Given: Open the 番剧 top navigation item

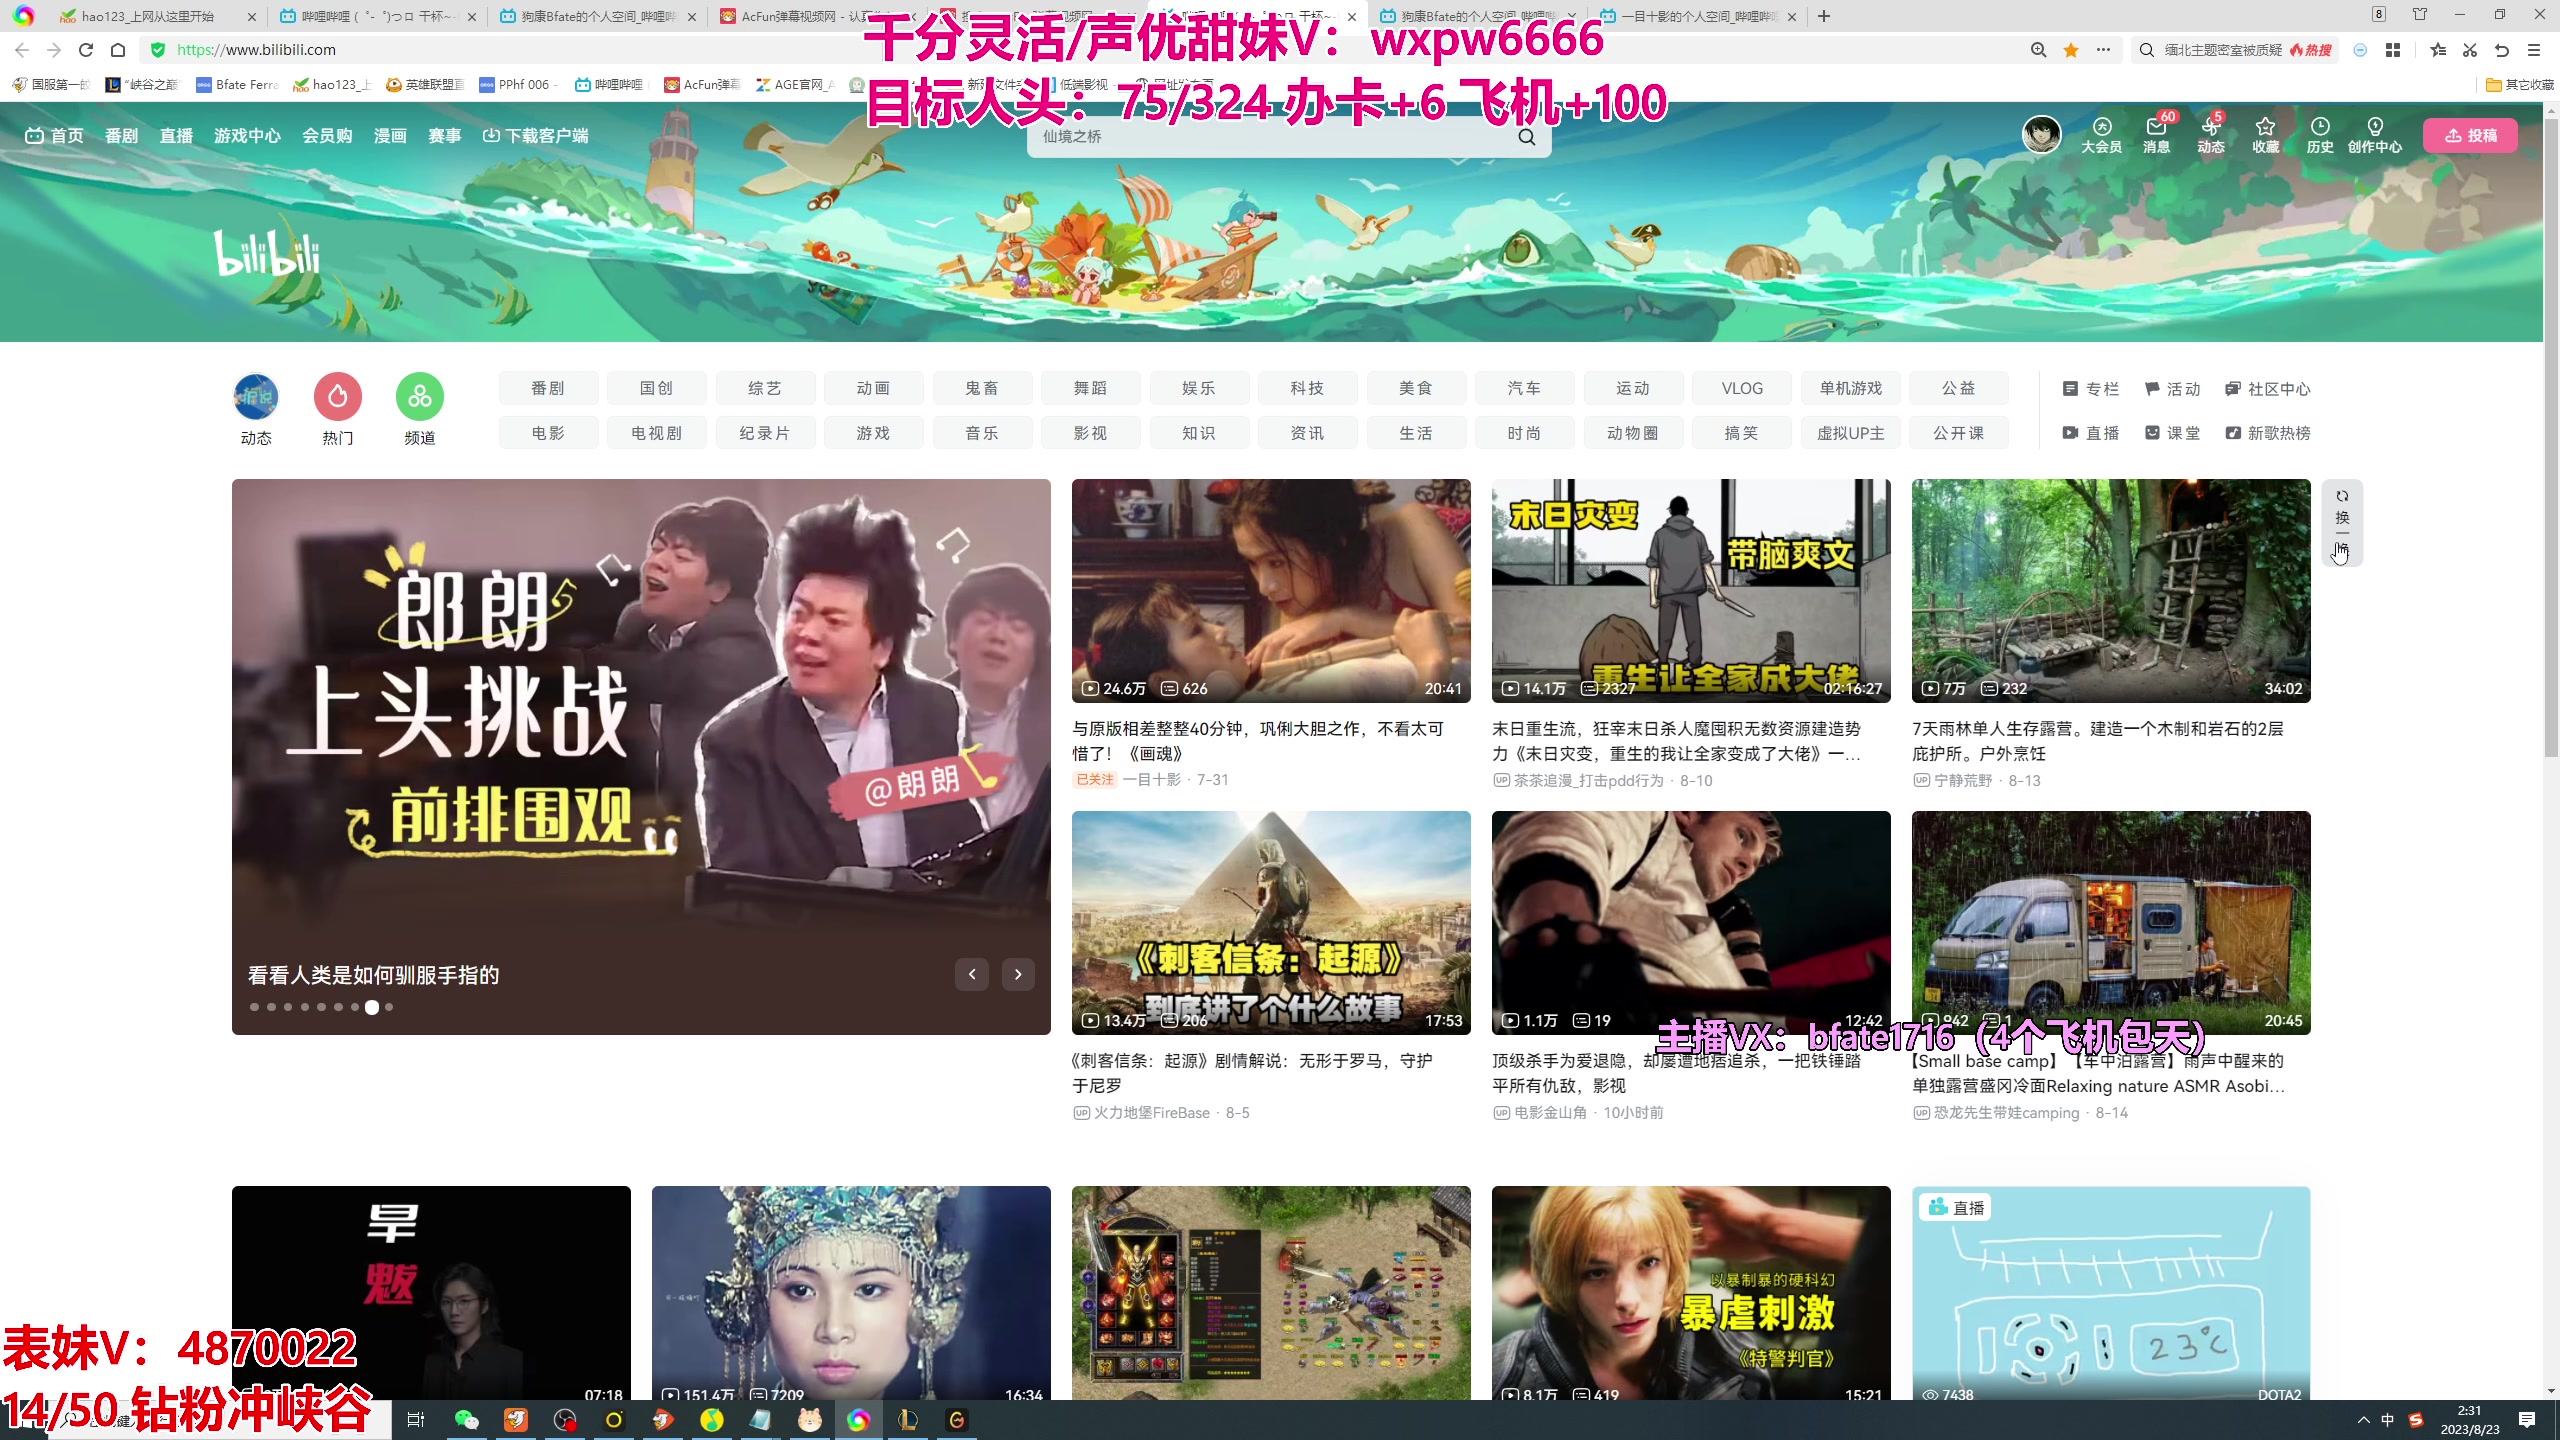Looking at the screenshot, I should (x=121, y=136).
